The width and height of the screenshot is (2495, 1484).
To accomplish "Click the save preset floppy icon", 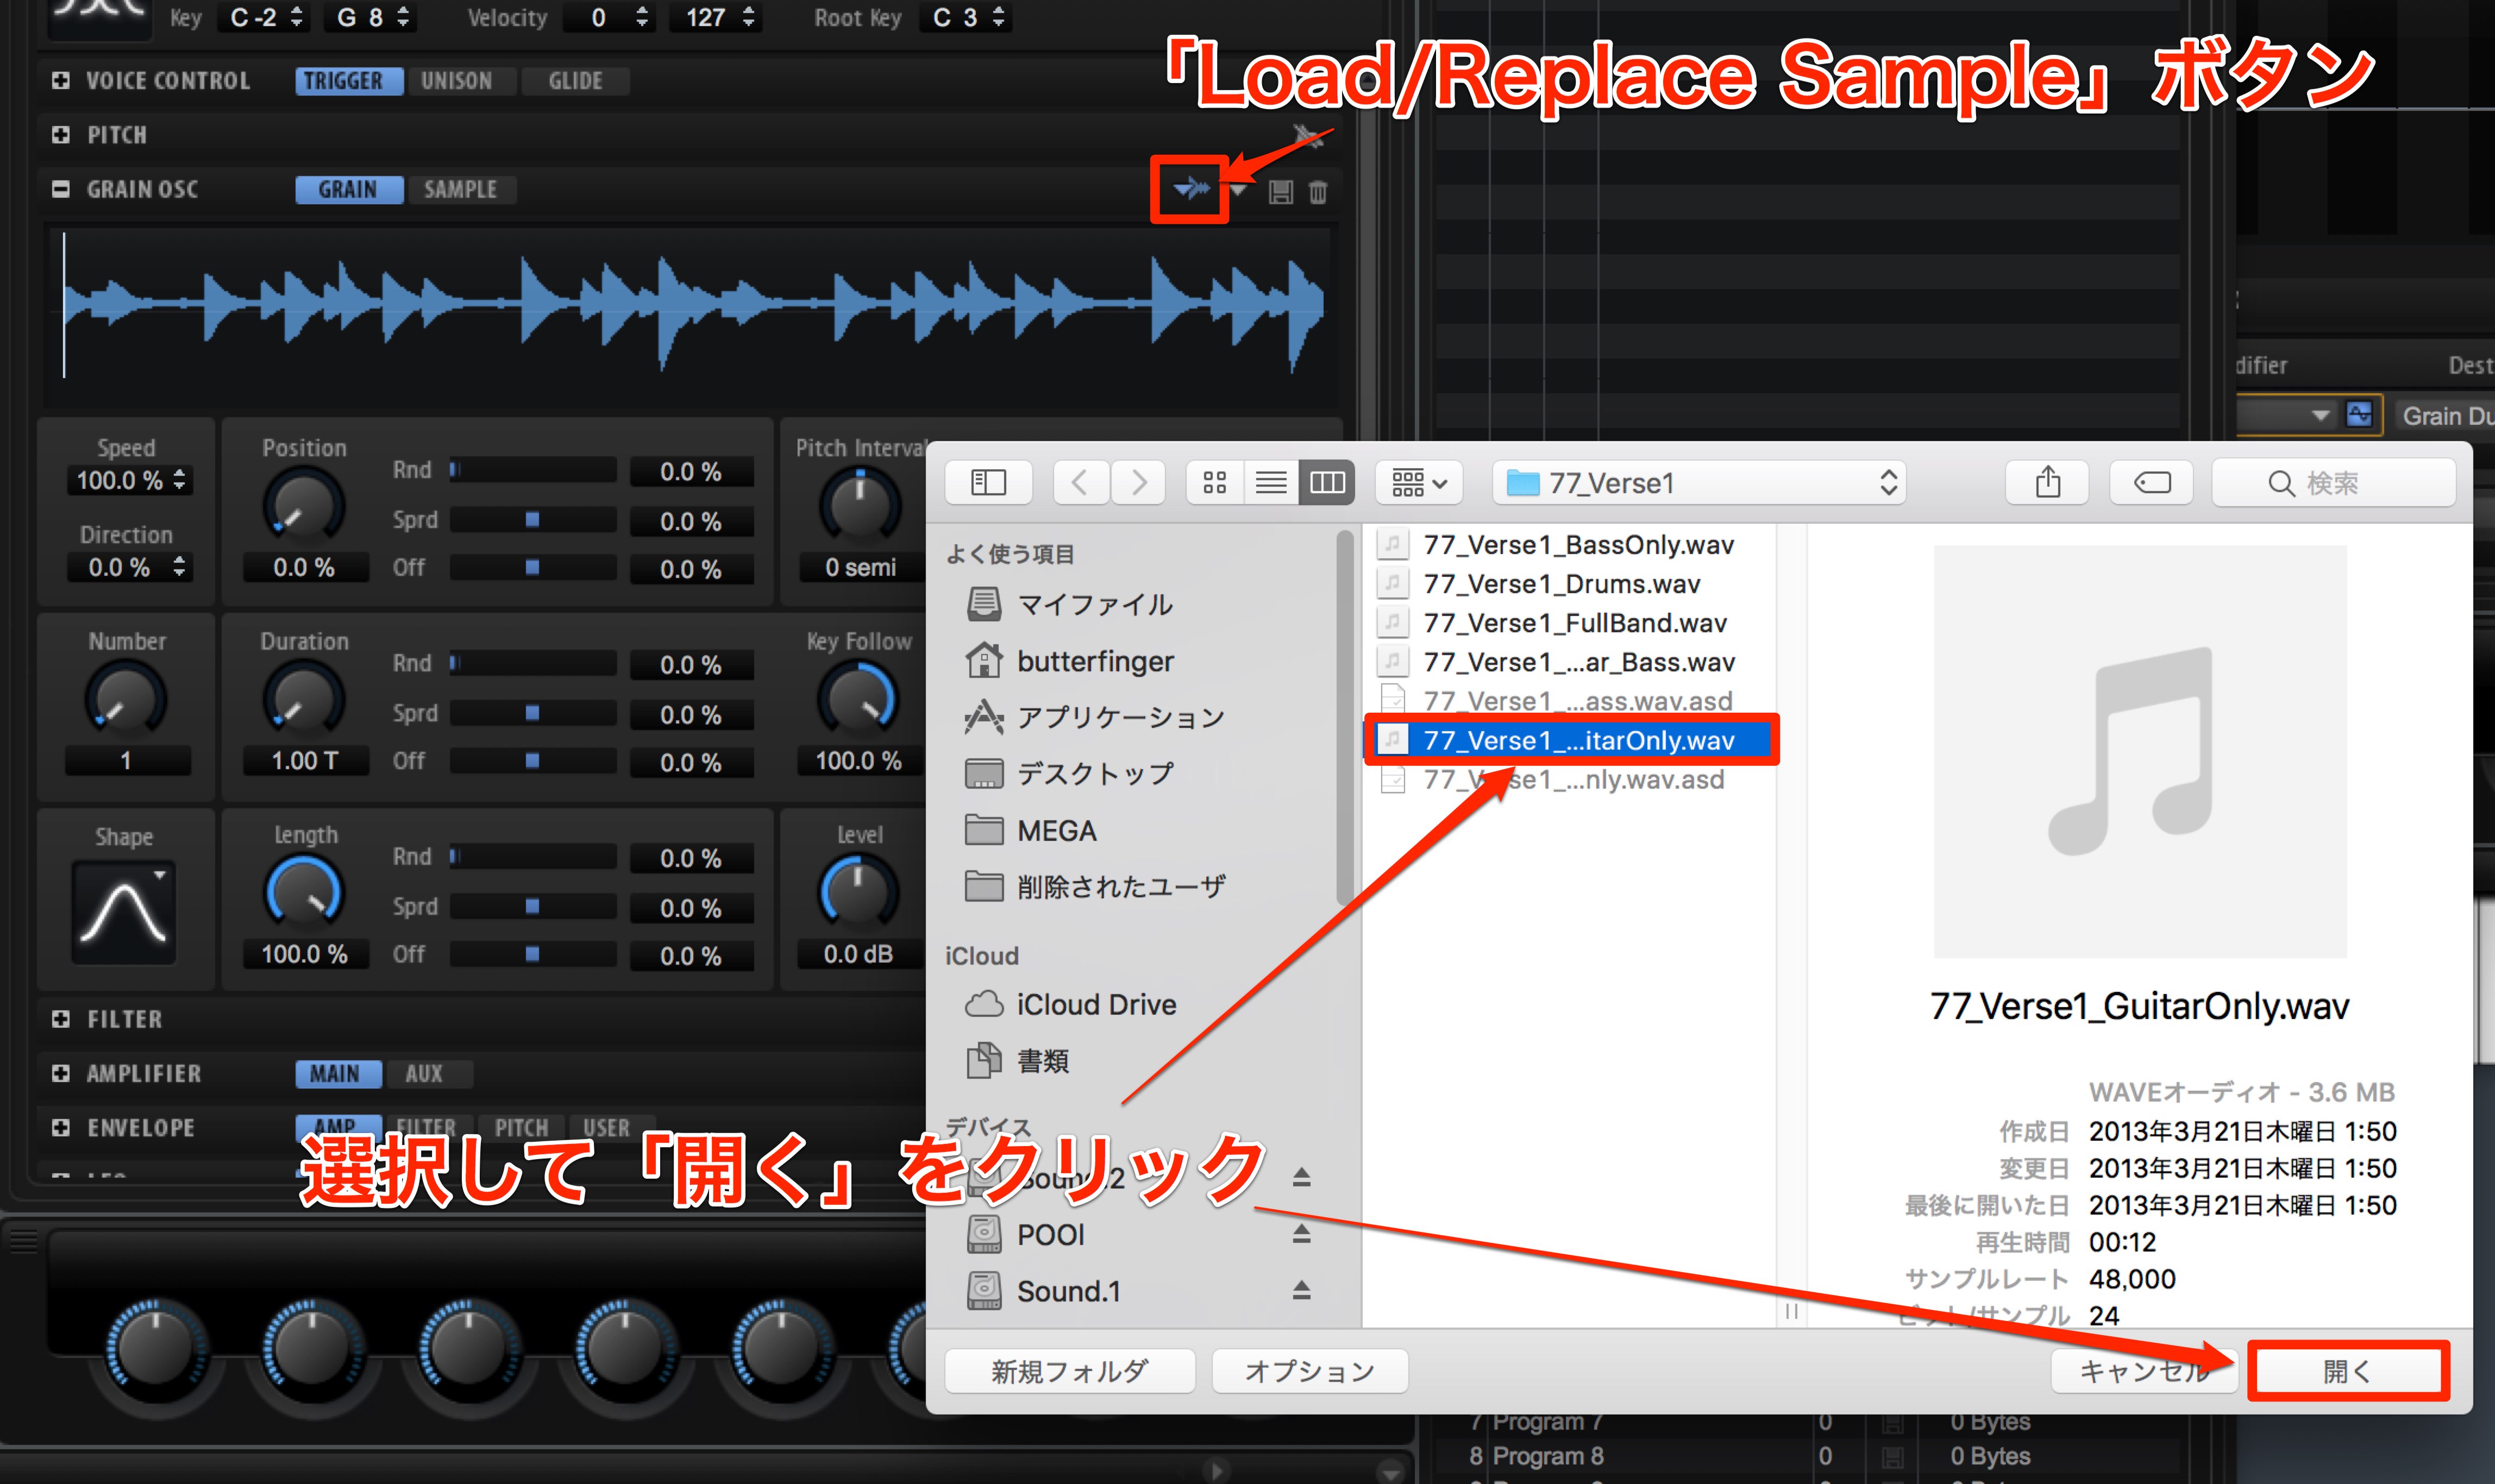I will point(1280,192).
